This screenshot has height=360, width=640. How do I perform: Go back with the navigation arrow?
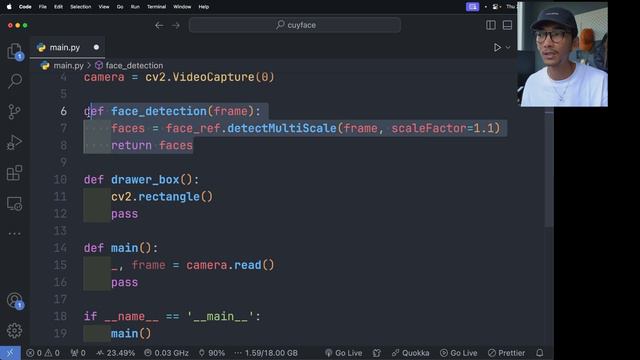pos(159,25)
